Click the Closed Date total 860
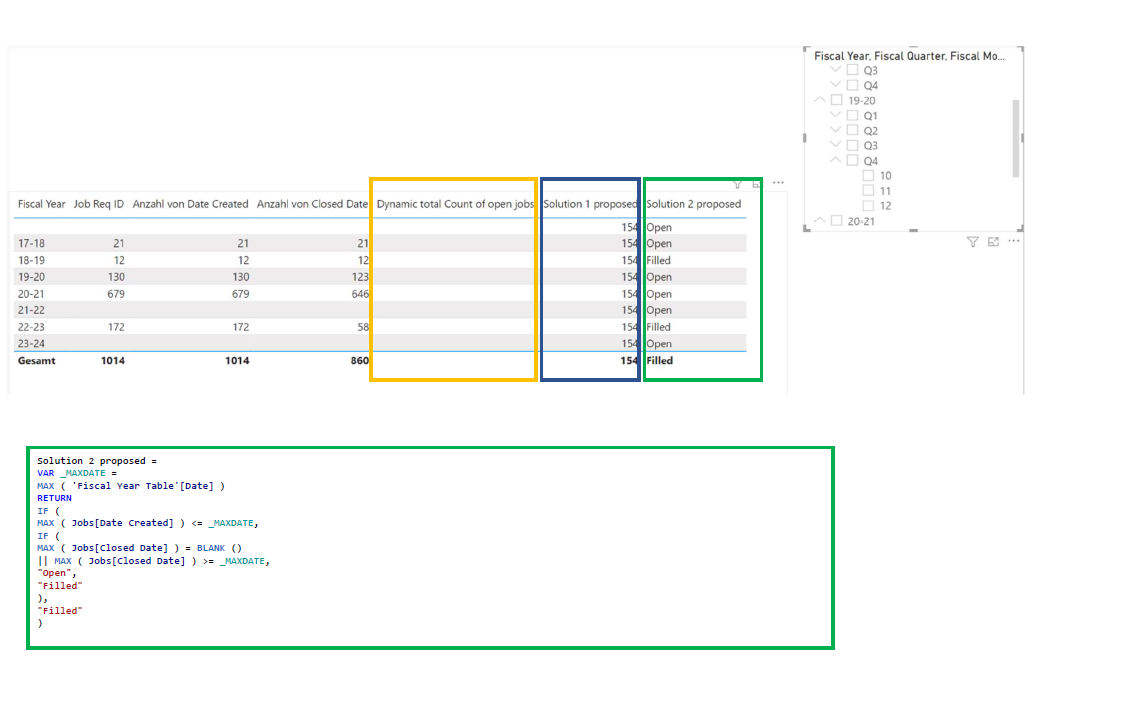1125x701 pixels. 360,361
